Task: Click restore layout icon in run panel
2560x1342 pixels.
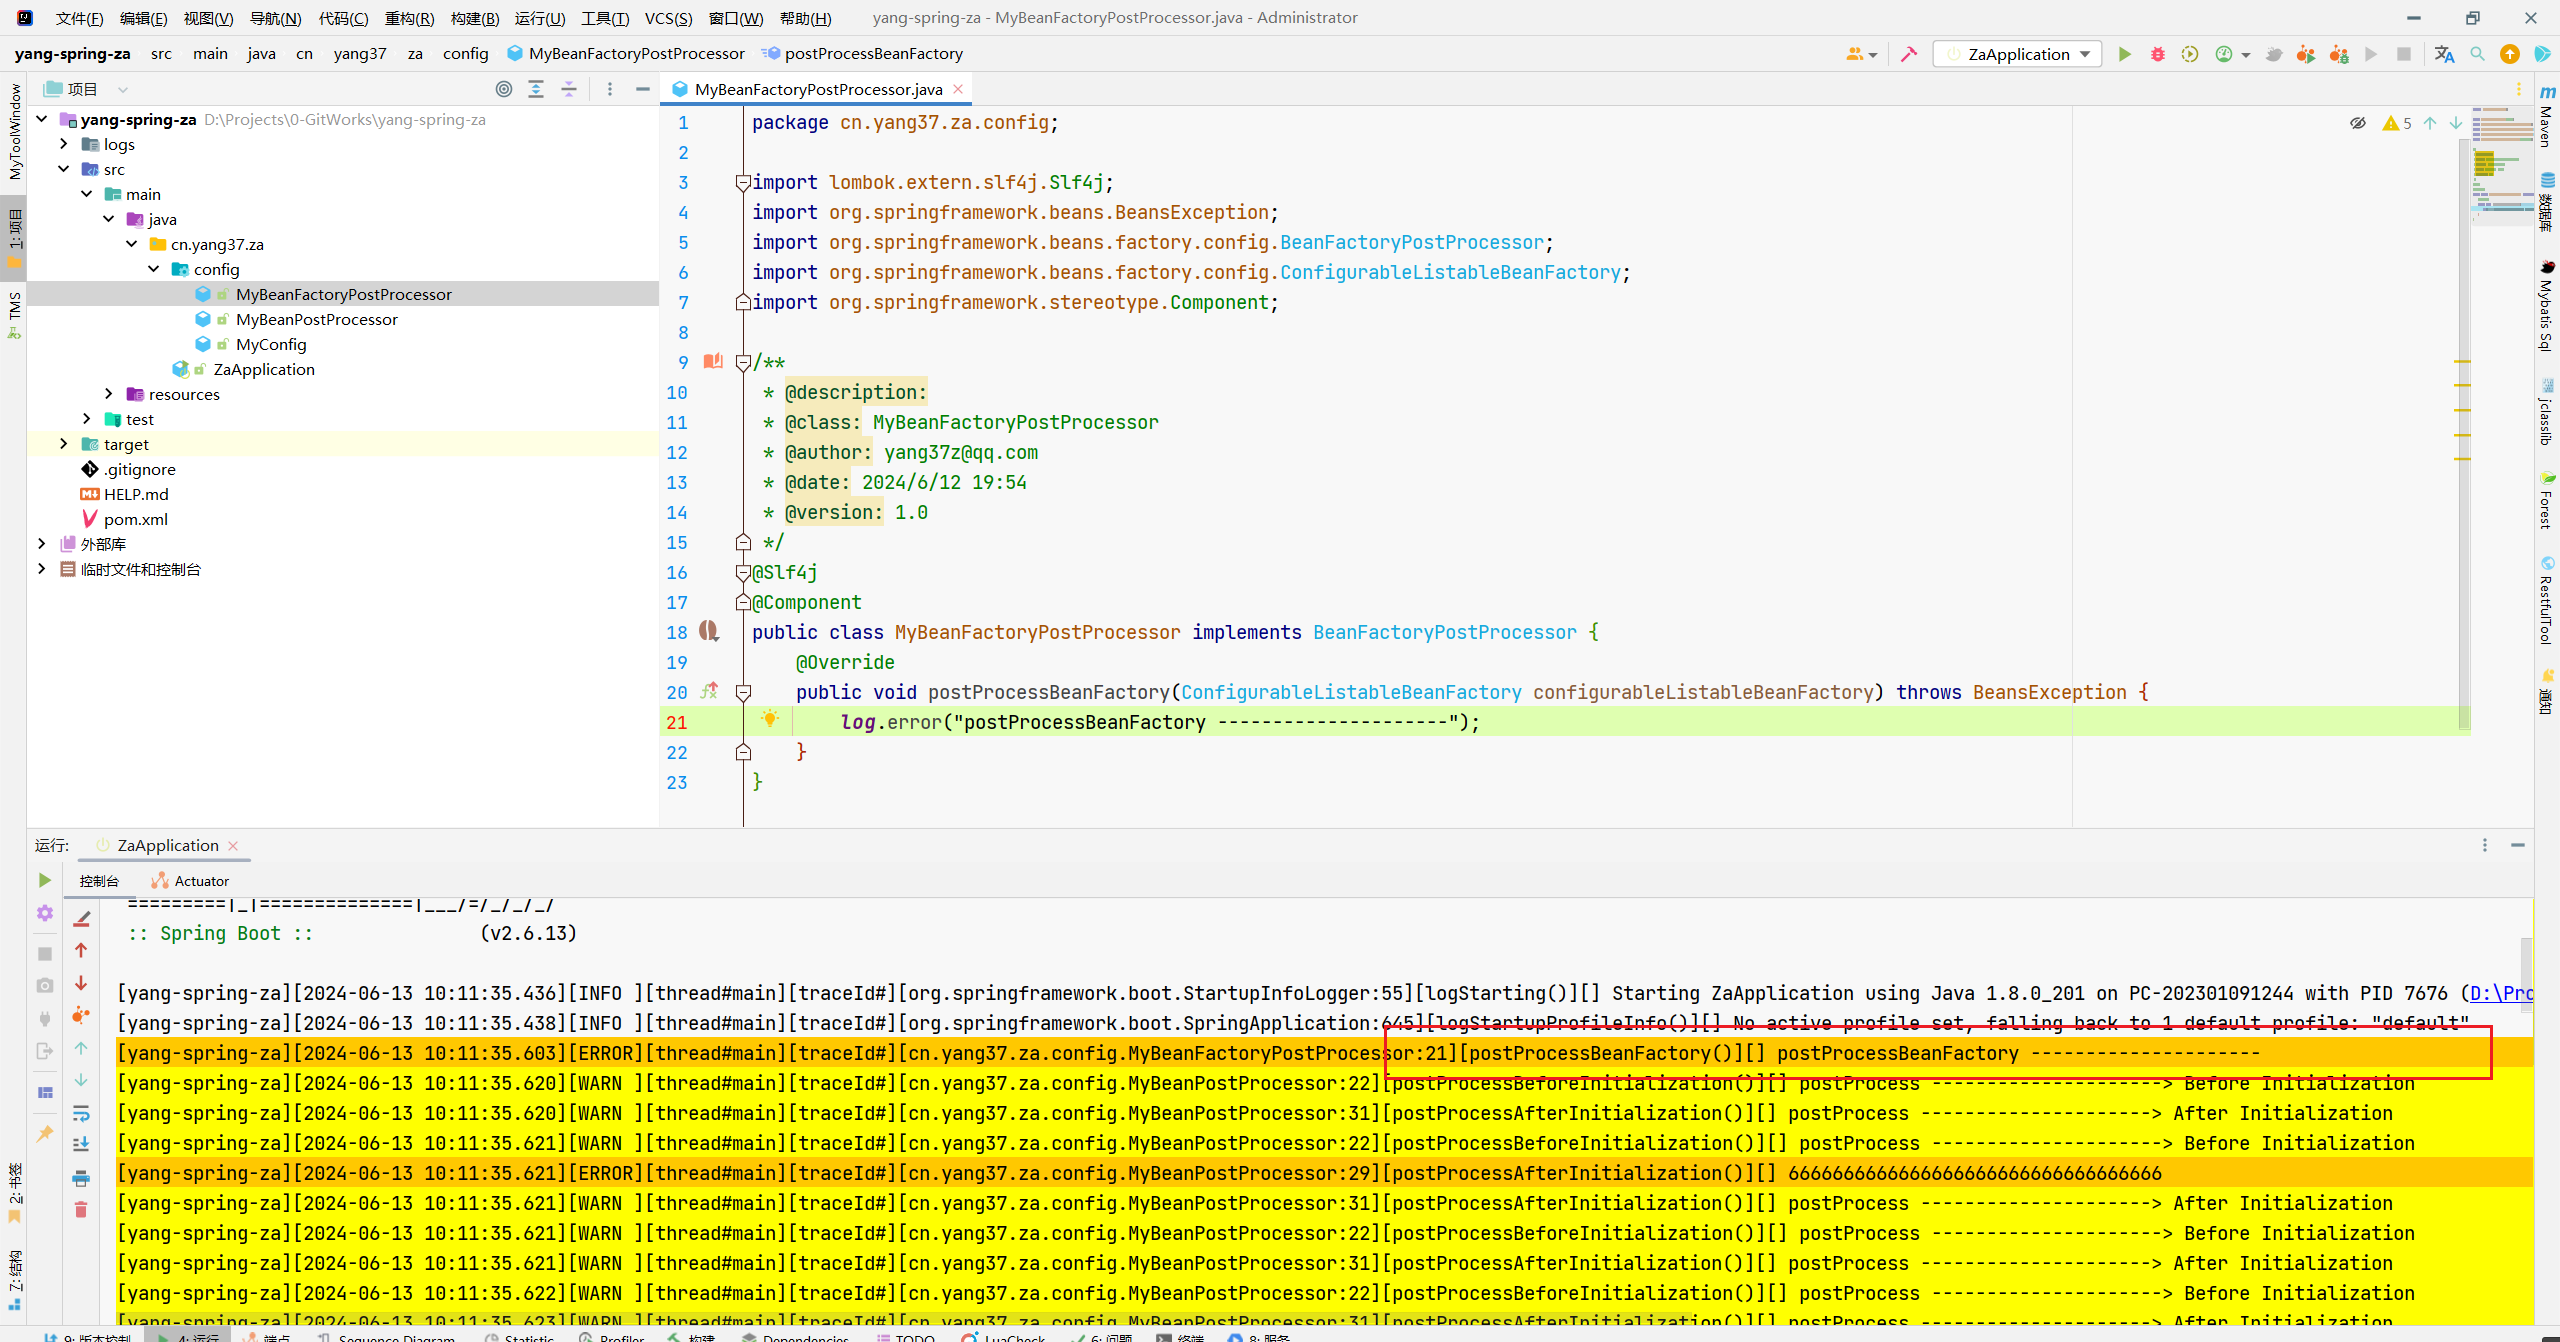Action: pyautogui.click(x=45, y=1093)
